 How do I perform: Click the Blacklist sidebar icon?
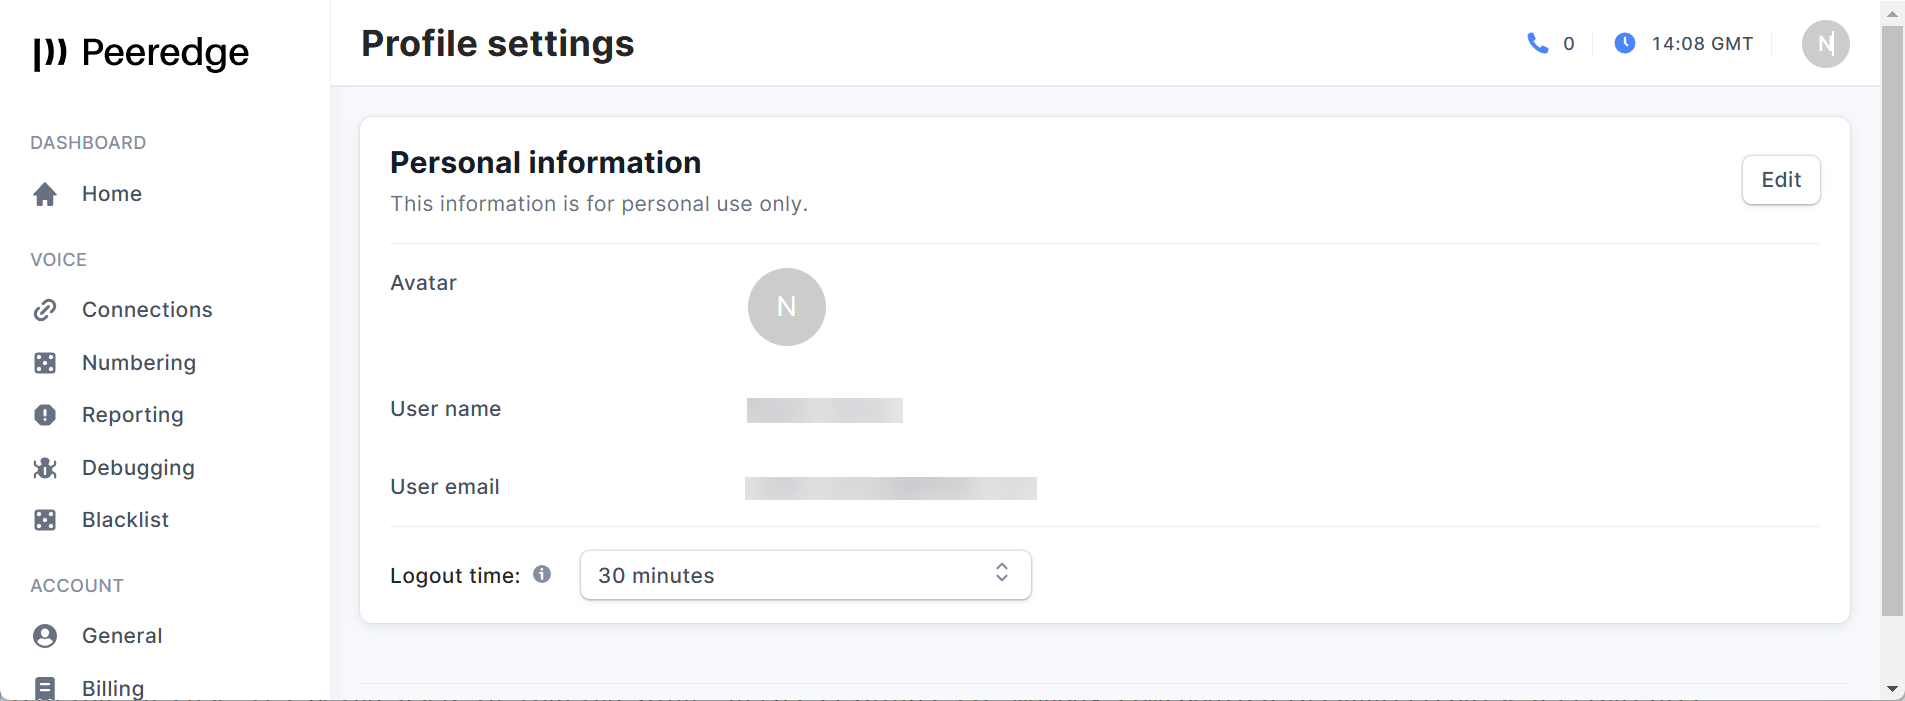click(x=45, y=520)
